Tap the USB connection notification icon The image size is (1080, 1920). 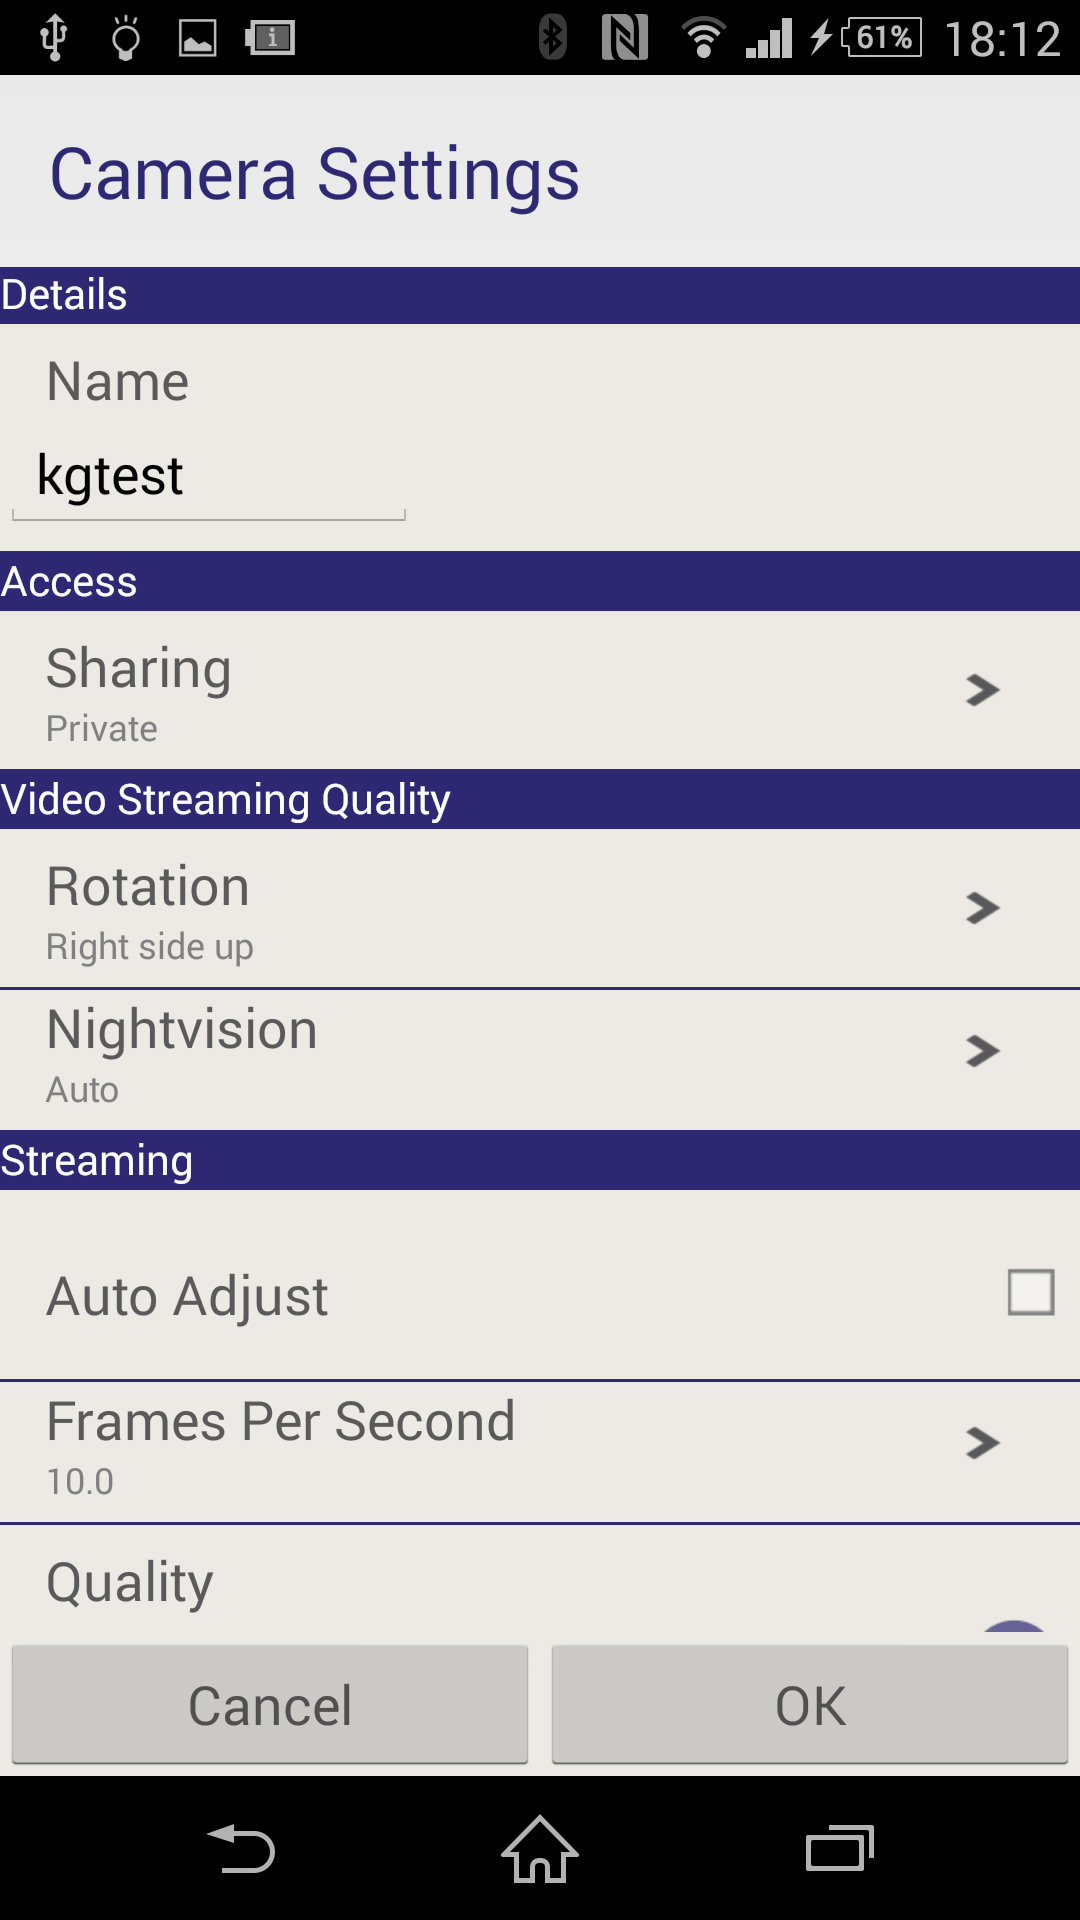pos(53,38)
